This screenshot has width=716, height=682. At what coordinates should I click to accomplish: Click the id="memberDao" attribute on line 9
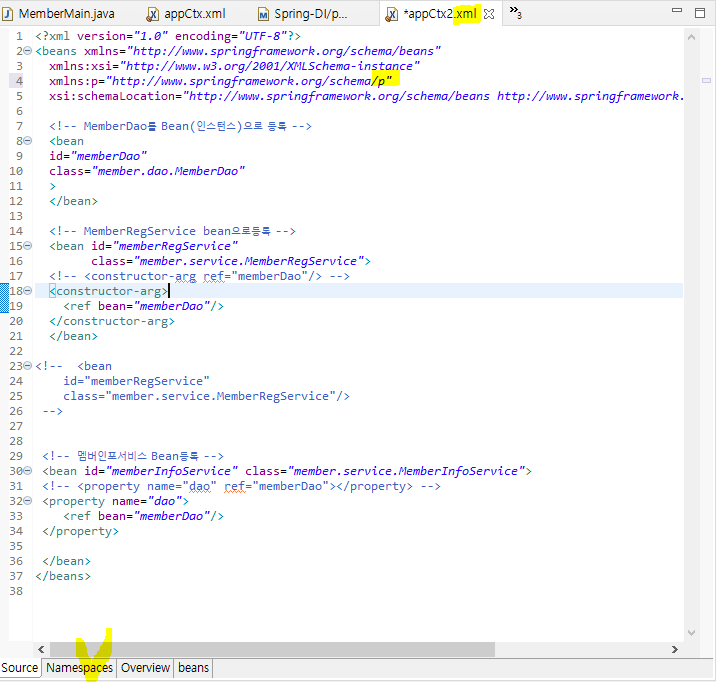[x=98, y=156]
